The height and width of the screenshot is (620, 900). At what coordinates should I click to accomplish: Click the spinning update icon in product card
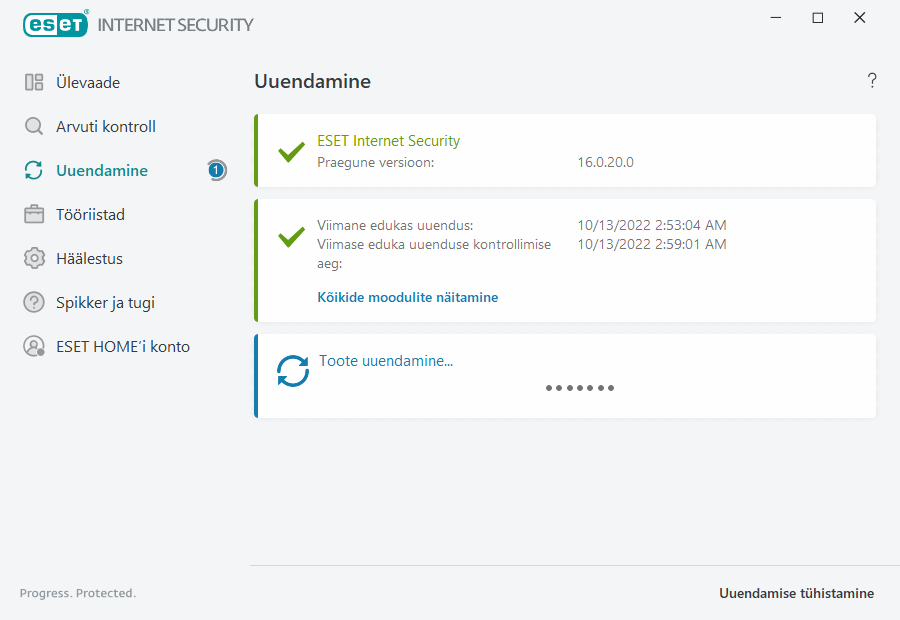pos(293,371)
